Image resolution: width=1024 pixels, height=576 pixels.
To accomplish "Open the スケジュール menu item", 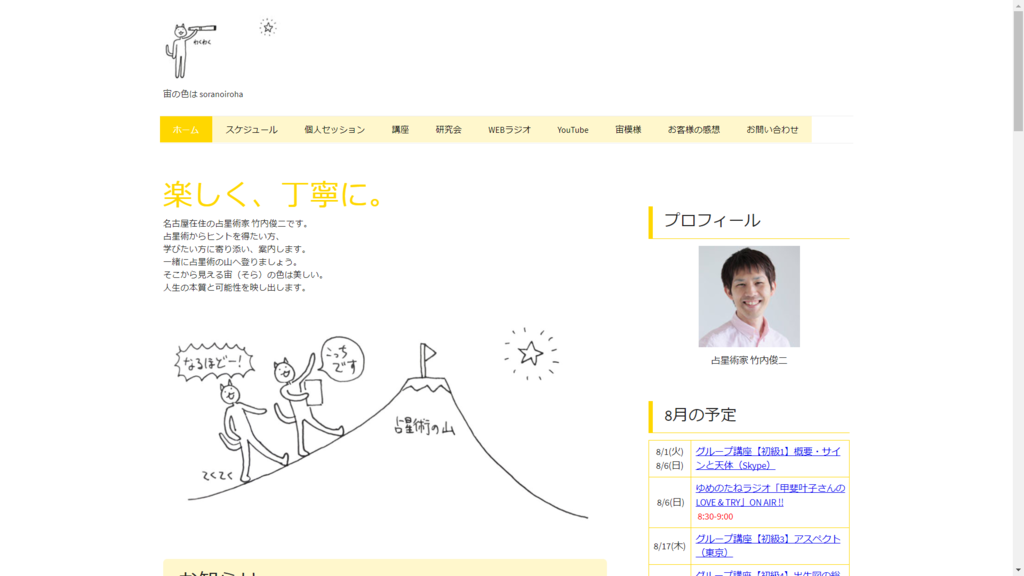I will (251, 129).
